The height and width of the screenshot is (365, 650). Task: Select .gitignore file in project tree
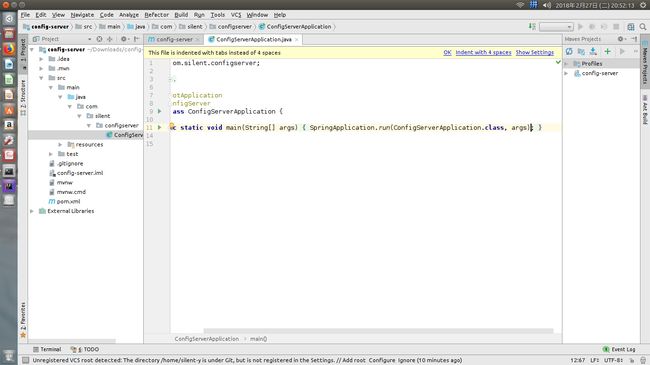[70, 163]
